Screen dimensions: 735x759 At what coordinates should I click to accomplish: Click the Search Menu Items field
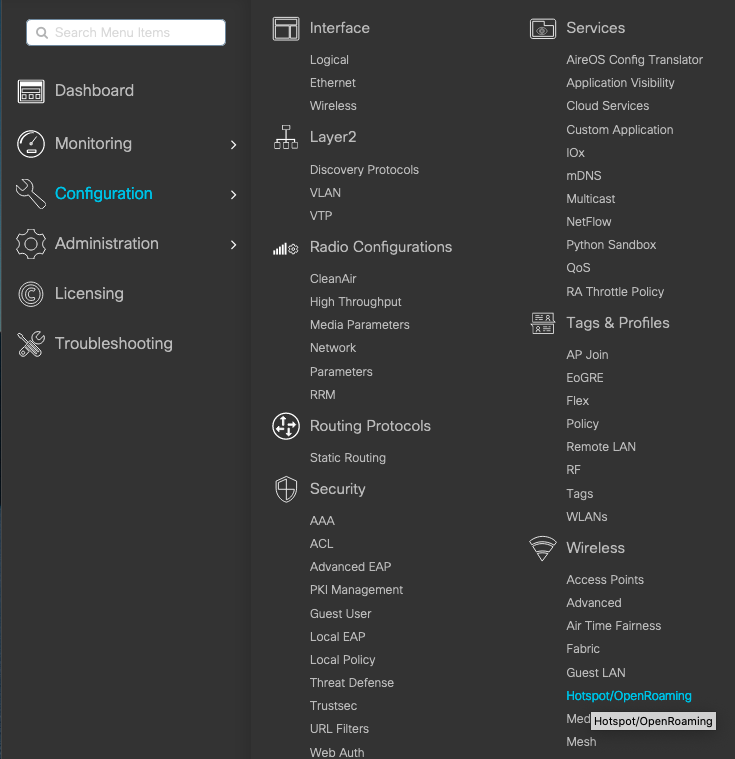[126, 33]
